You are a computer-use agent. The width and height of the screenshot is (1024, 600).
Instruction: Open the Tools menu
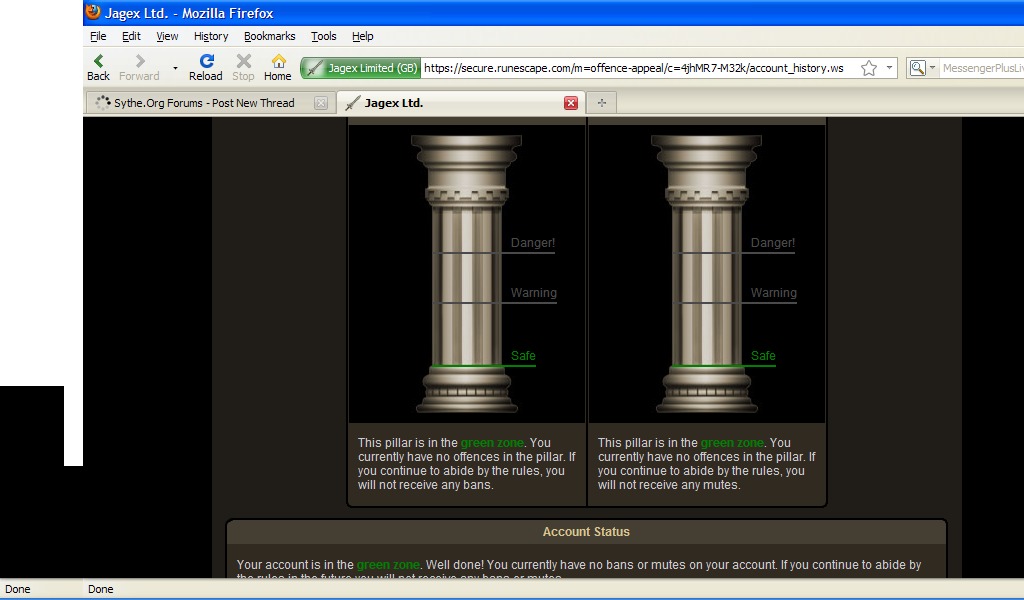point(324,36)
